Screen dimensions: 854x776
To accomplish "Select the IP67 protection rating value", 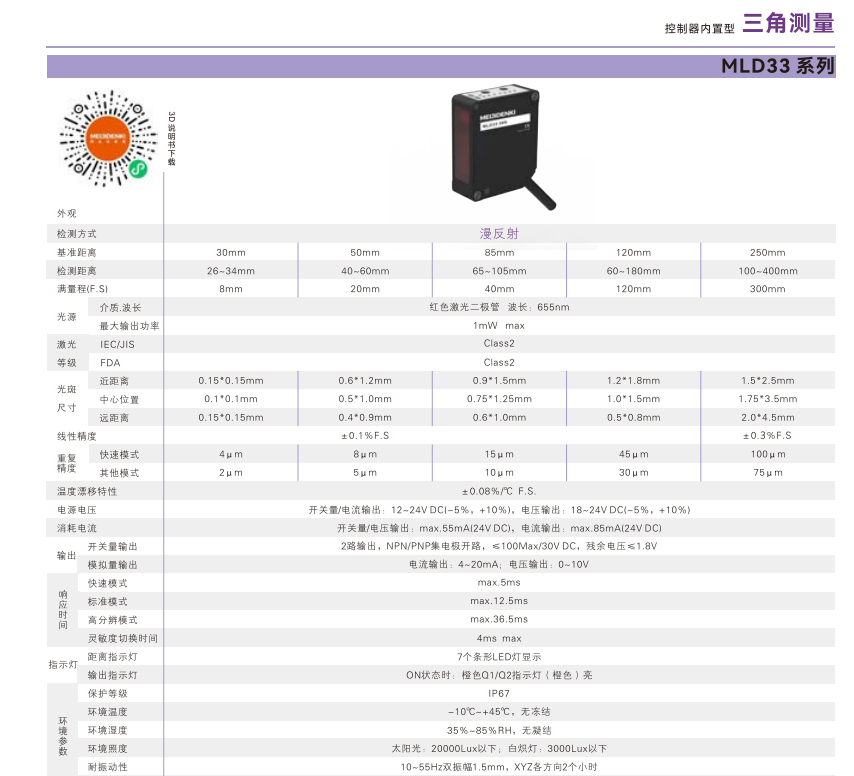I will pos(499,693).
